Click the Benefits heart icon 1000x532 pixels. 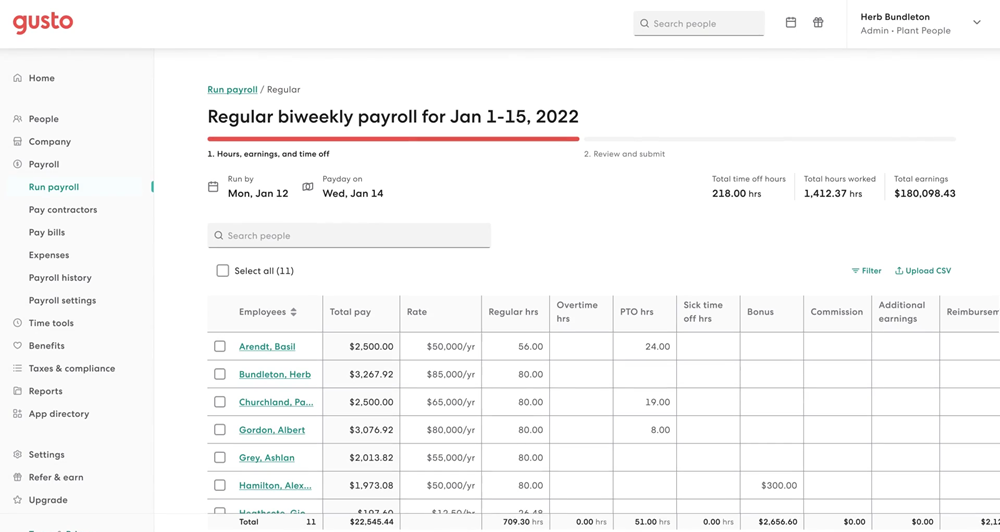pyautogui.click(x=18, y=346)
